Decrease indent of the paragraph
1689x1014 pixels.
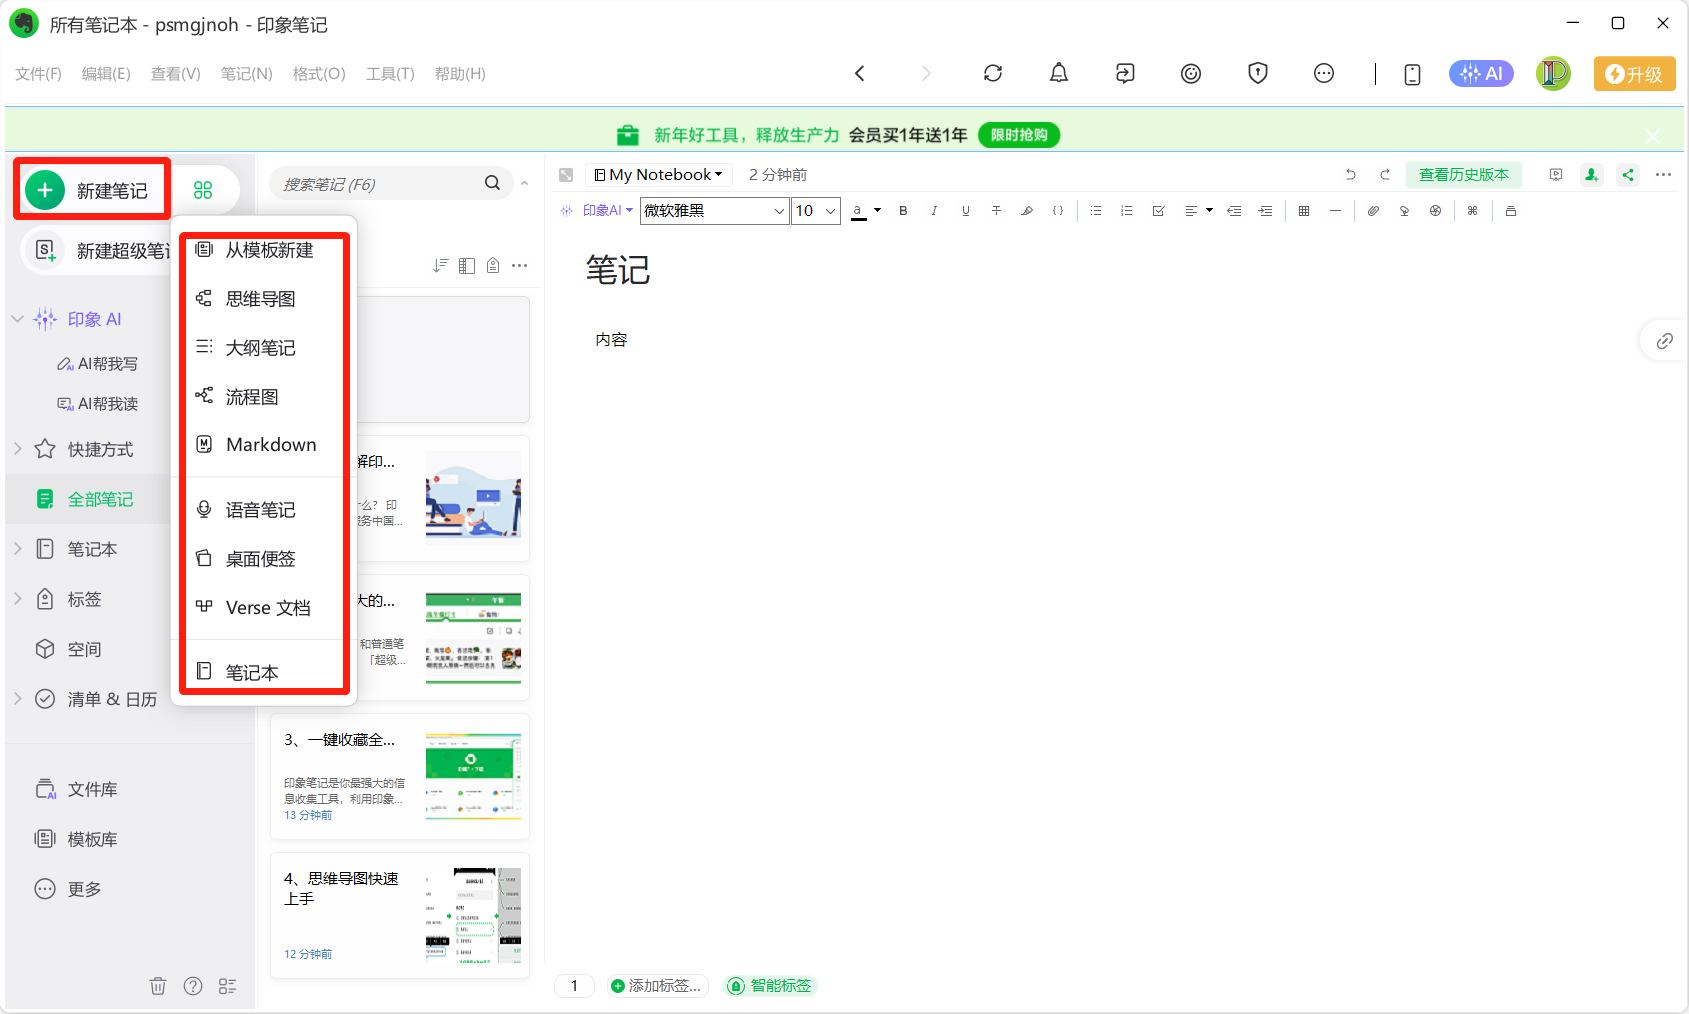coord(1234,211)
